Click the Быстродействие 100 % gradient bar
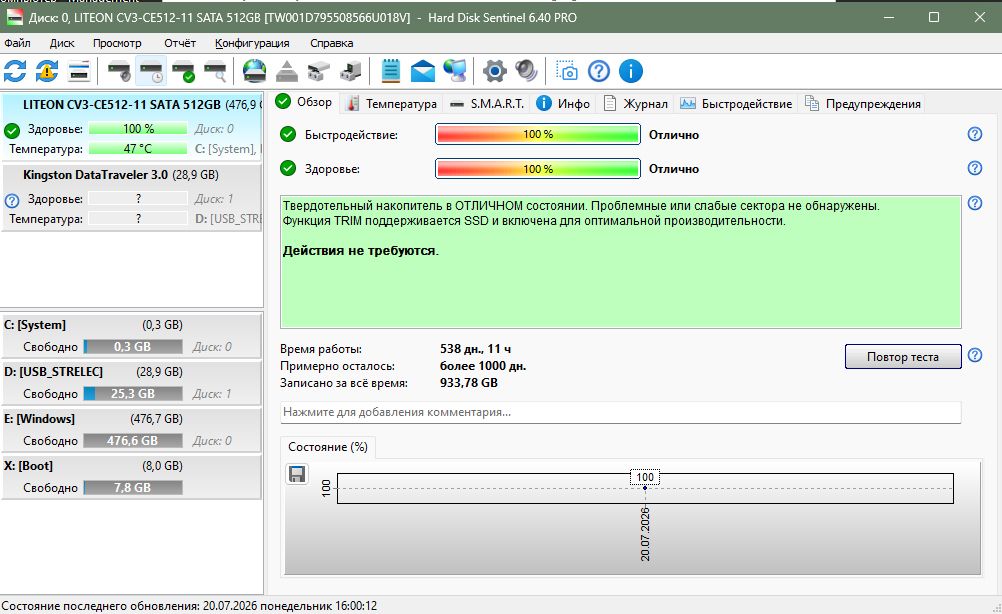 (537, 134)
